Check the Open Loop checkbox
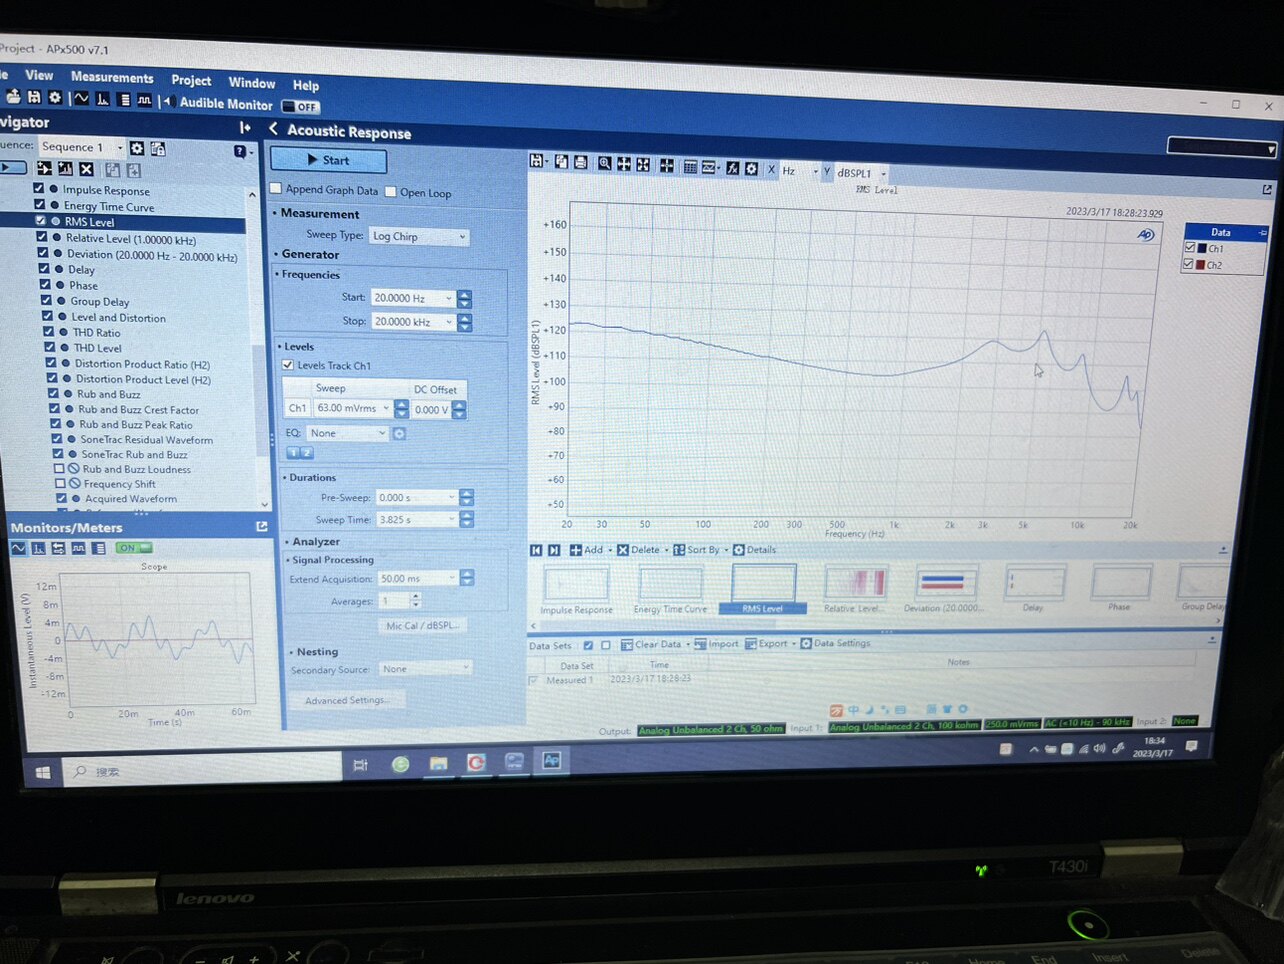This screenshot has width=1284, height=964. tap(391, 192)
